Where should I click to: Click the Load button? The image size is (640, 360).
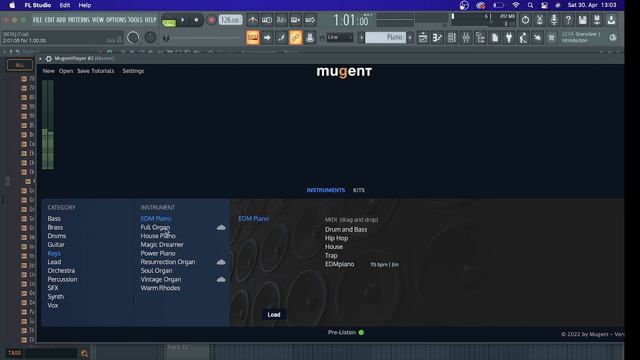274,315
